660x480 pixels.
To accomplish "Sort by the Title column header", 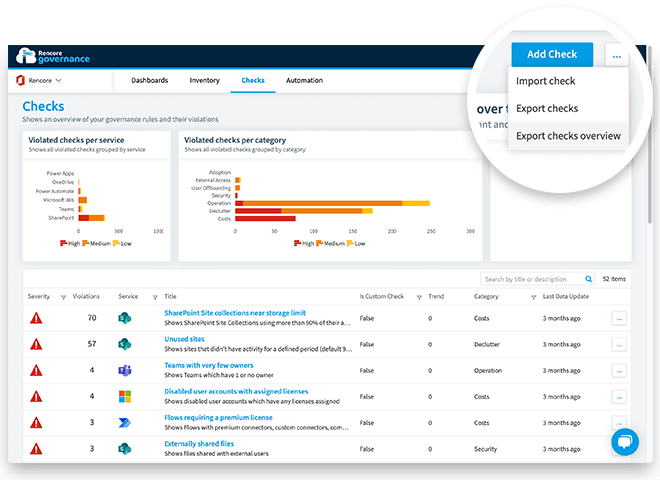I will pos(170,296).
